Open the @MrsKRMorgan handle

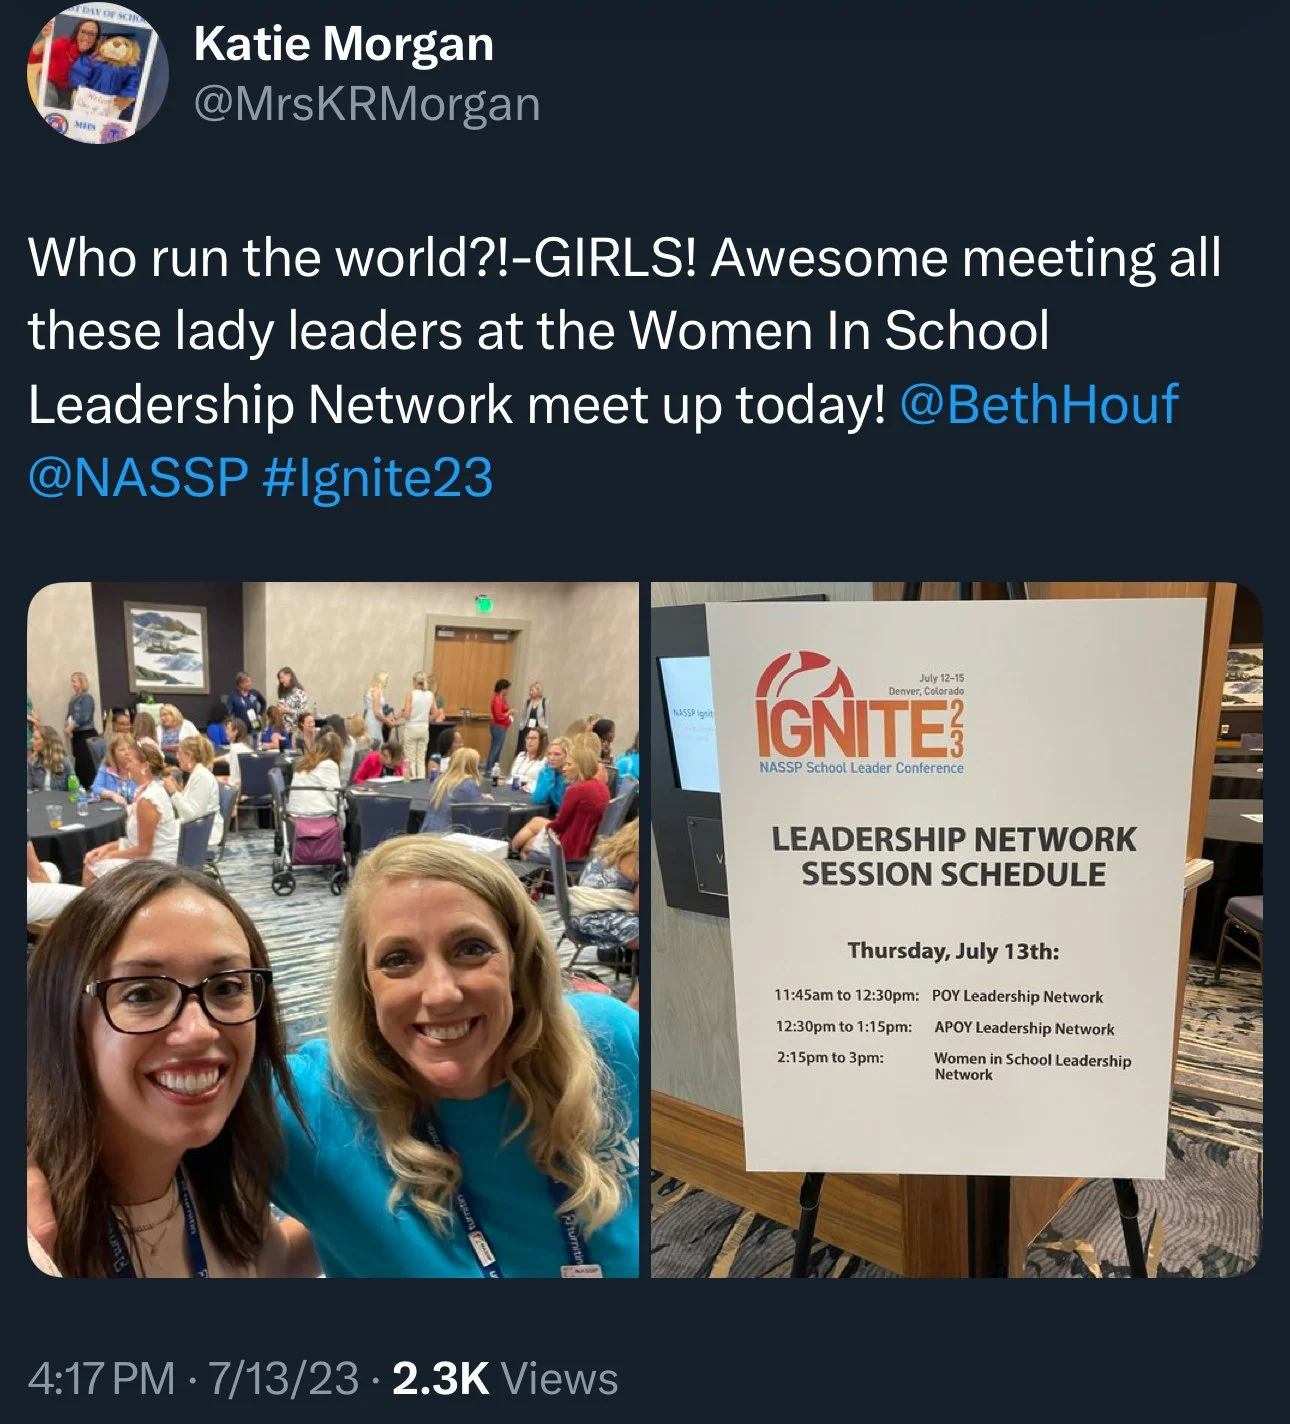click(x=366, y=104)
